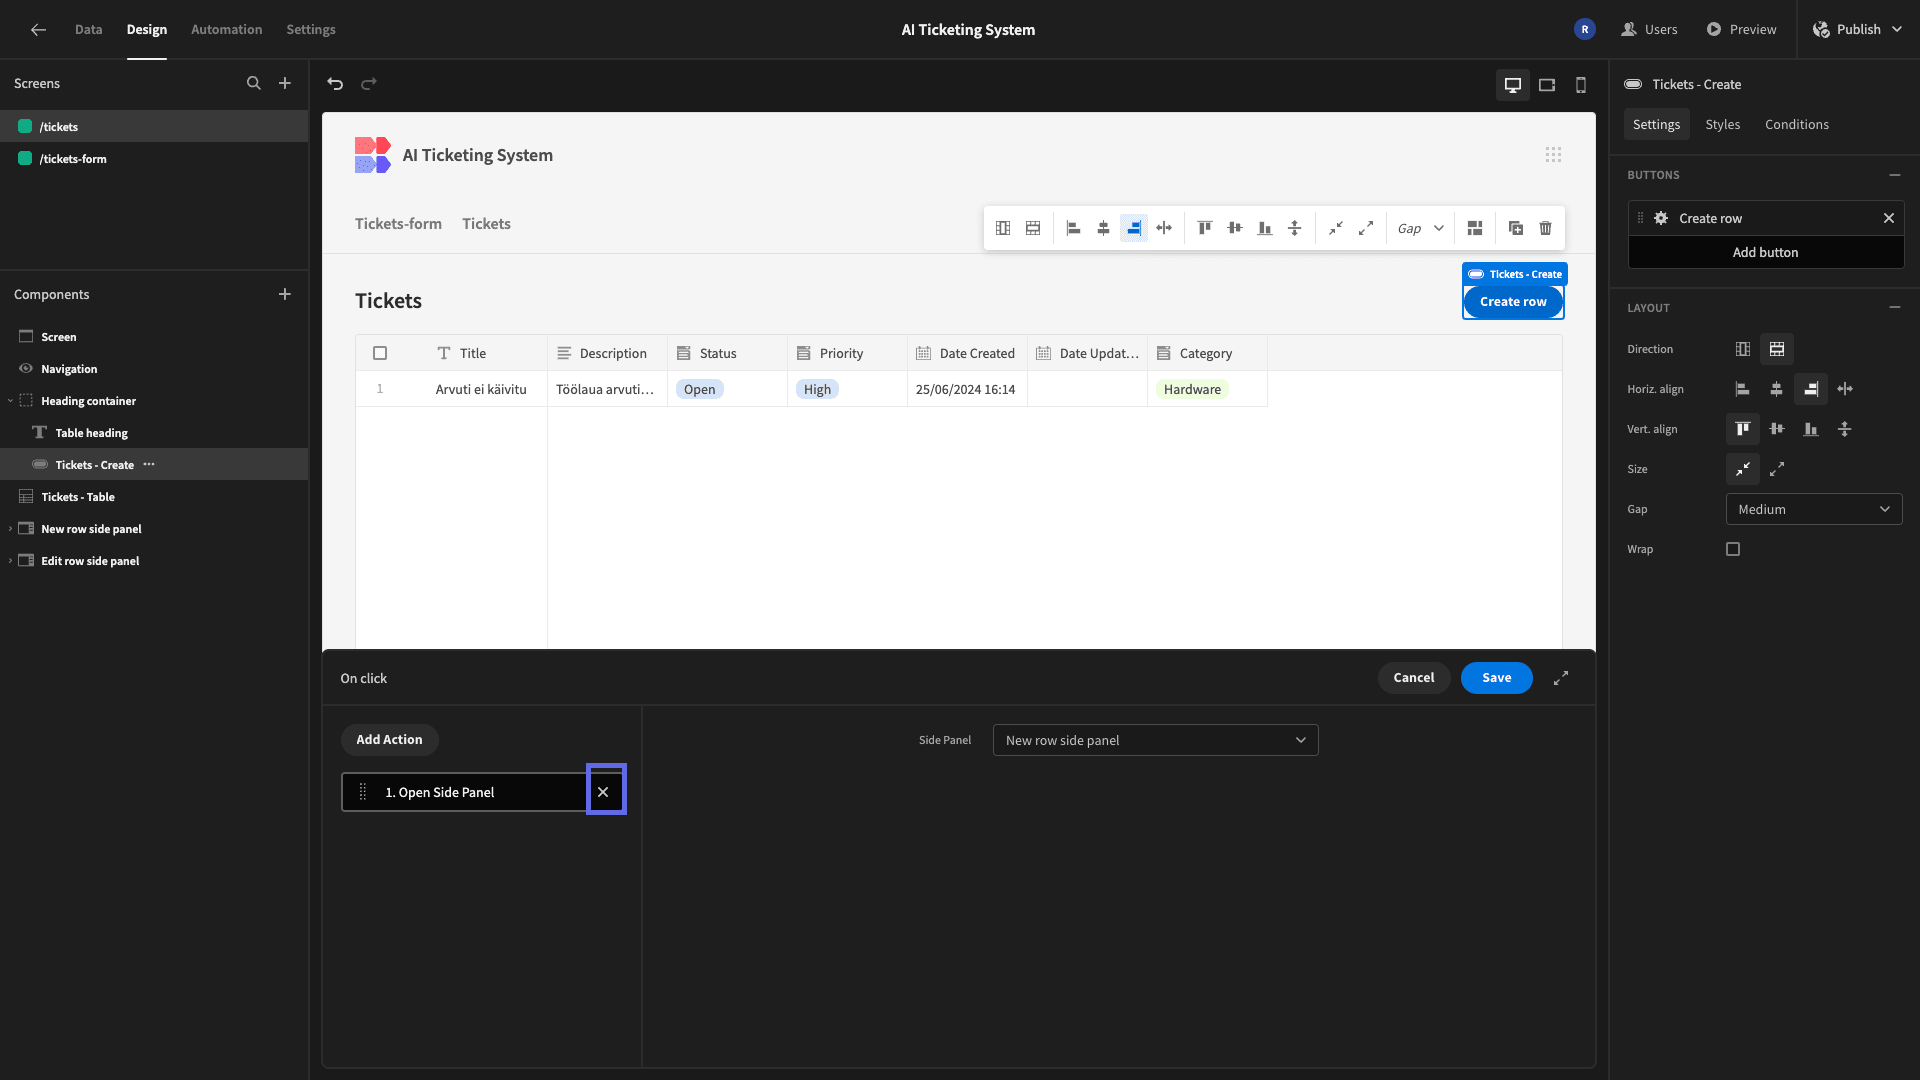Add a new screen with plus icon
The width and height of the screenshot is (1920, 1080).
click(x=285, y=84)
